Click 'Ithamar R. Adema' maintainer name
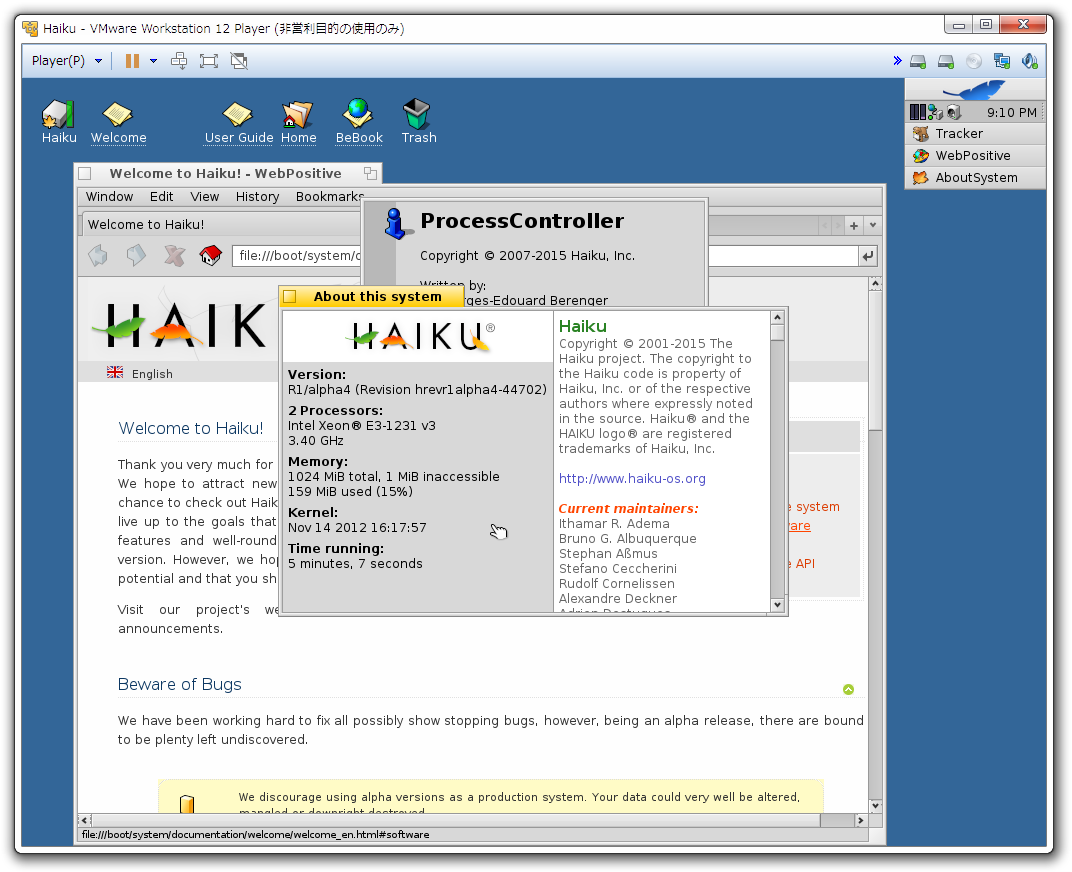The height and width of the screenshot is (872, 1072). click(614, 524)
